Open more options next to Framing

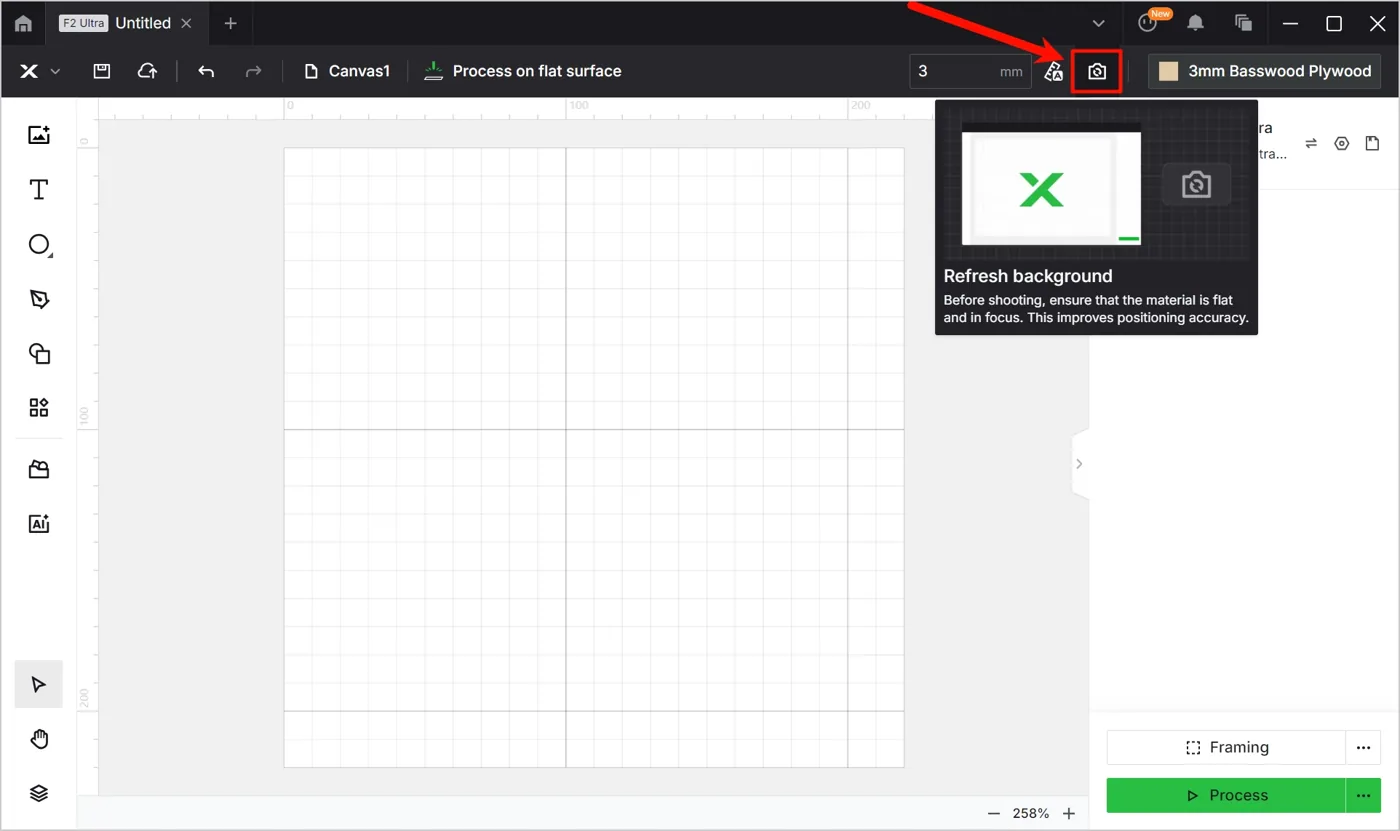[x=1363, y=747]
